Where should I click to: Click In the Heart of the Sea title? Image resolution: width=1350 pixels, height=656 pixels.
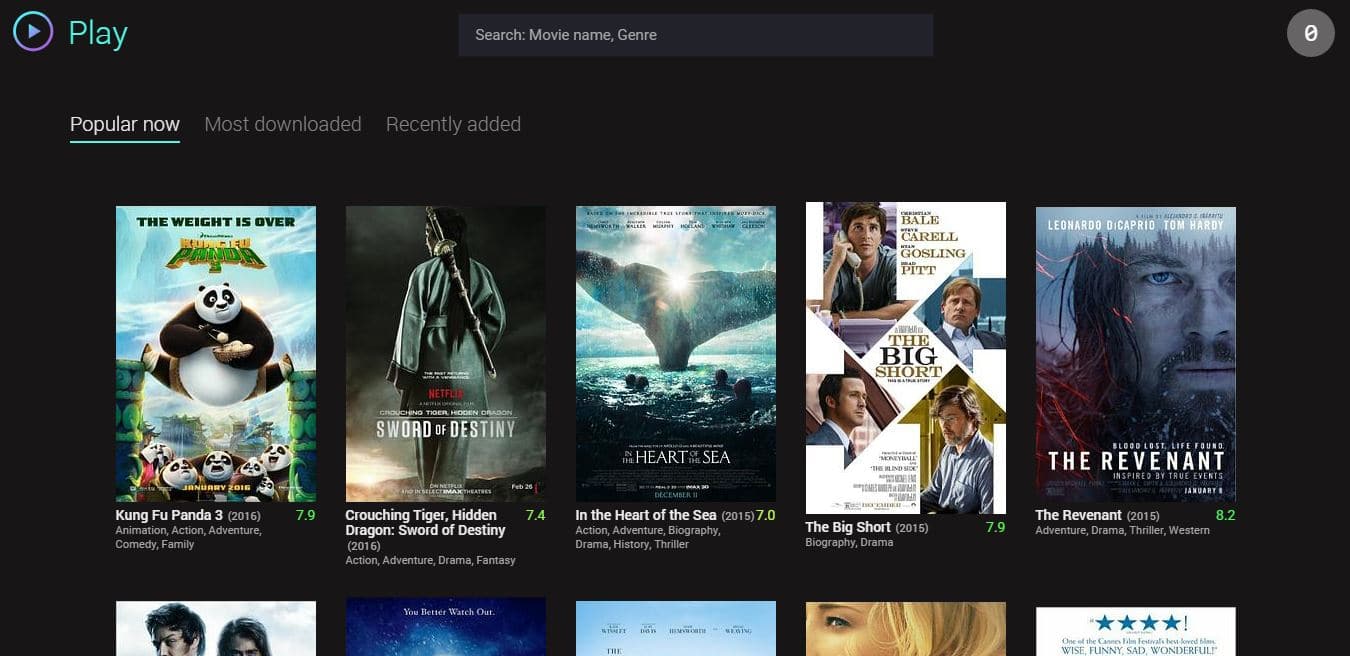click(646, 515)
